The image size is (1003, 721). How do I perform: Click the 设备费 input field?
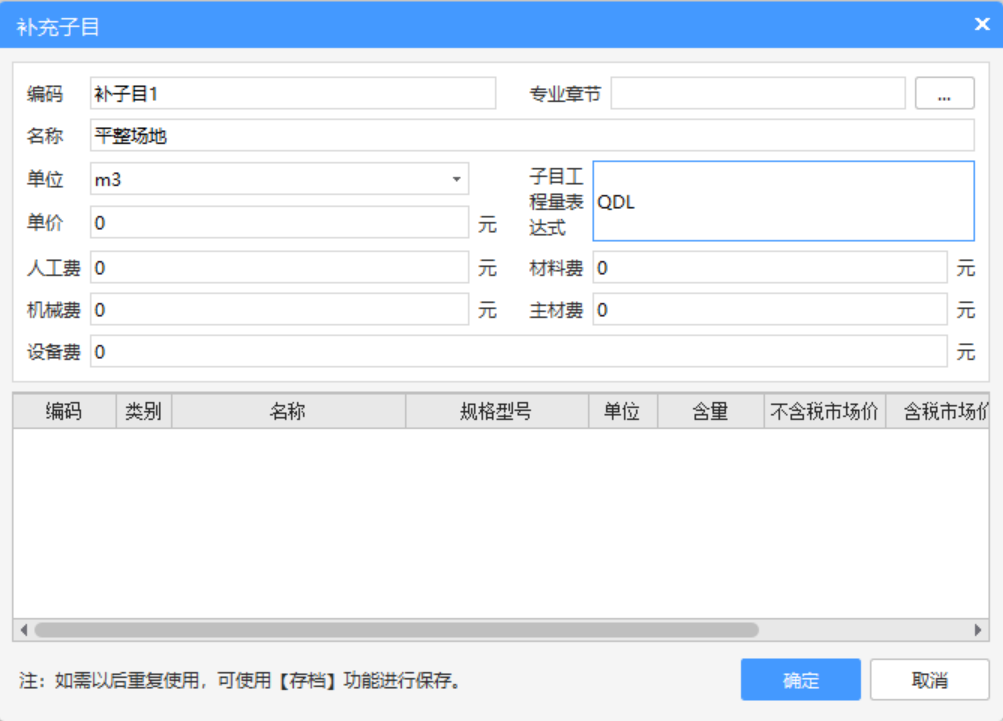(x=518, y=352)
